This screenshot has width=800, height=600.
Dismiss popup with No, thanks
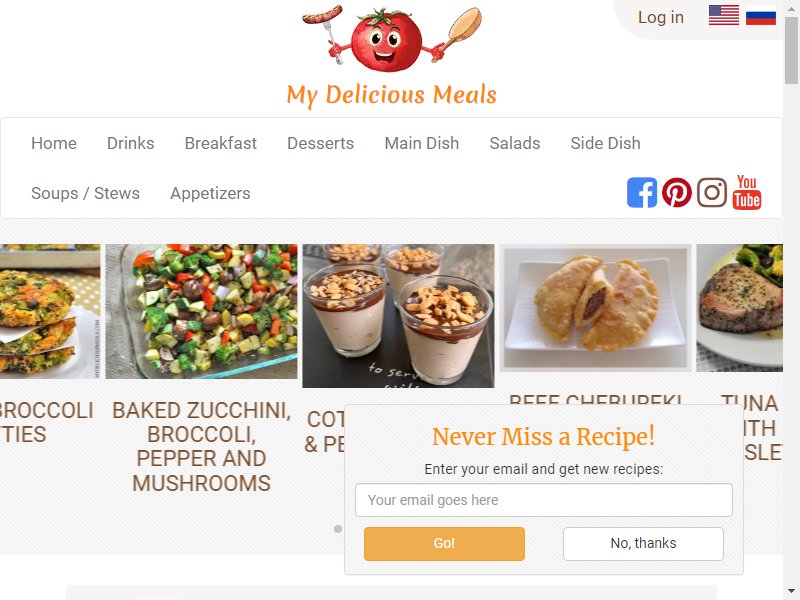coord(643,544)
